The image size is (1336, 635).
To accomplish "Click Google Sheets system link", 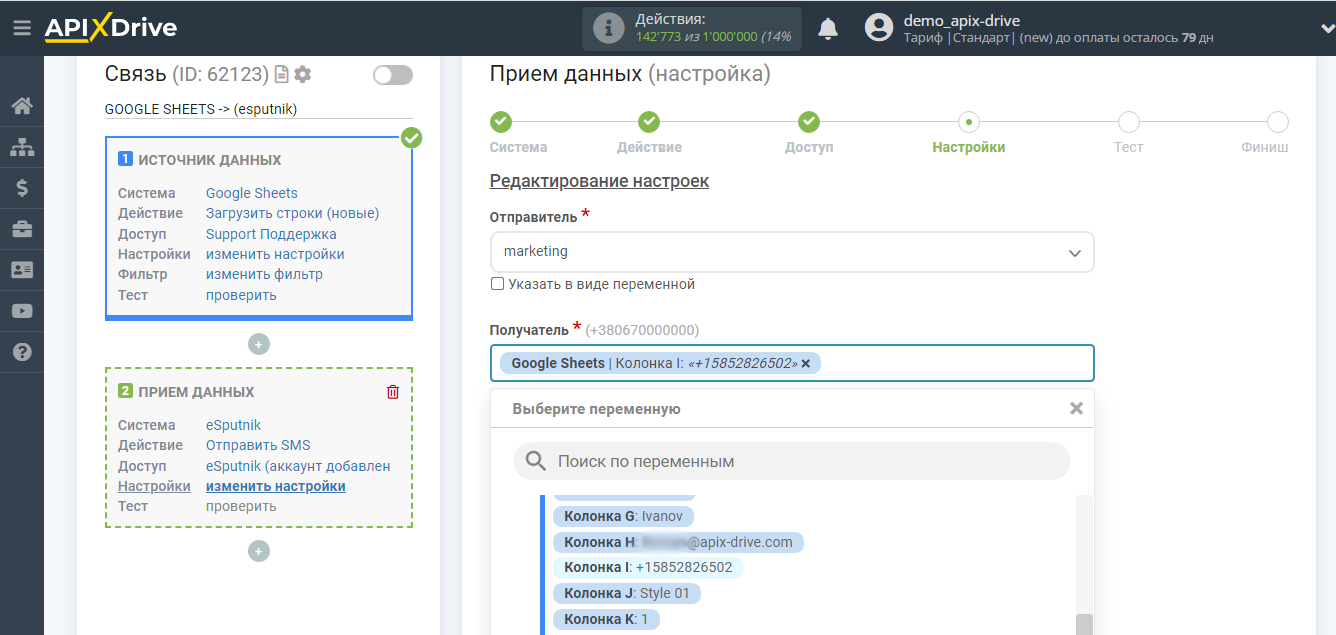I will click(252, 193).
